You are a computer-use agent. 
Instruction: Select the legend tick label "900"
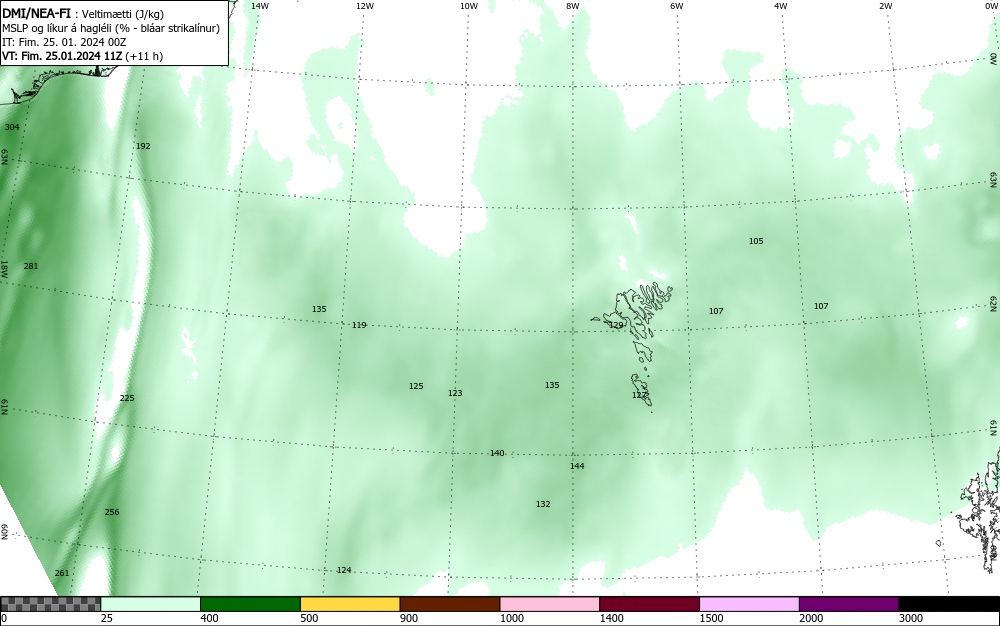click(409, 618)
